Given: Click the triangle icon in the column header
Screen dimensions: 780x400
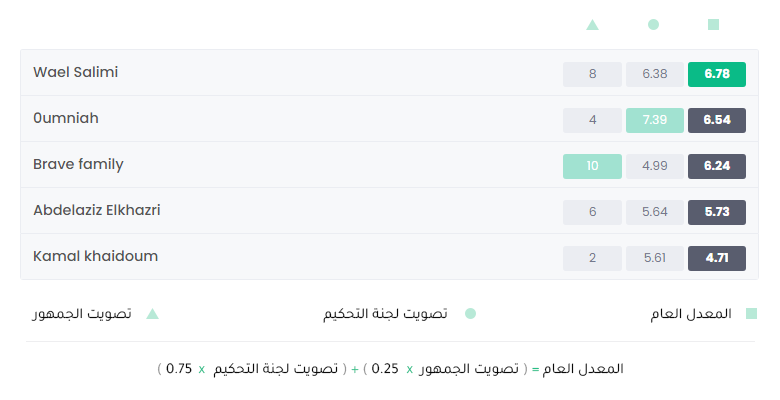Looking at the screenshot, I should pos(592,24).
